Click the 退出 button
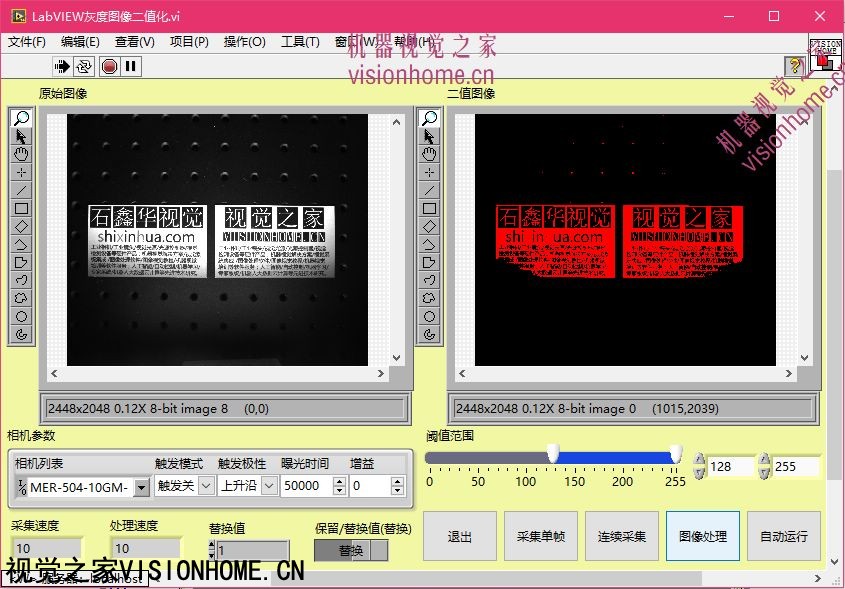 point(460,536)
